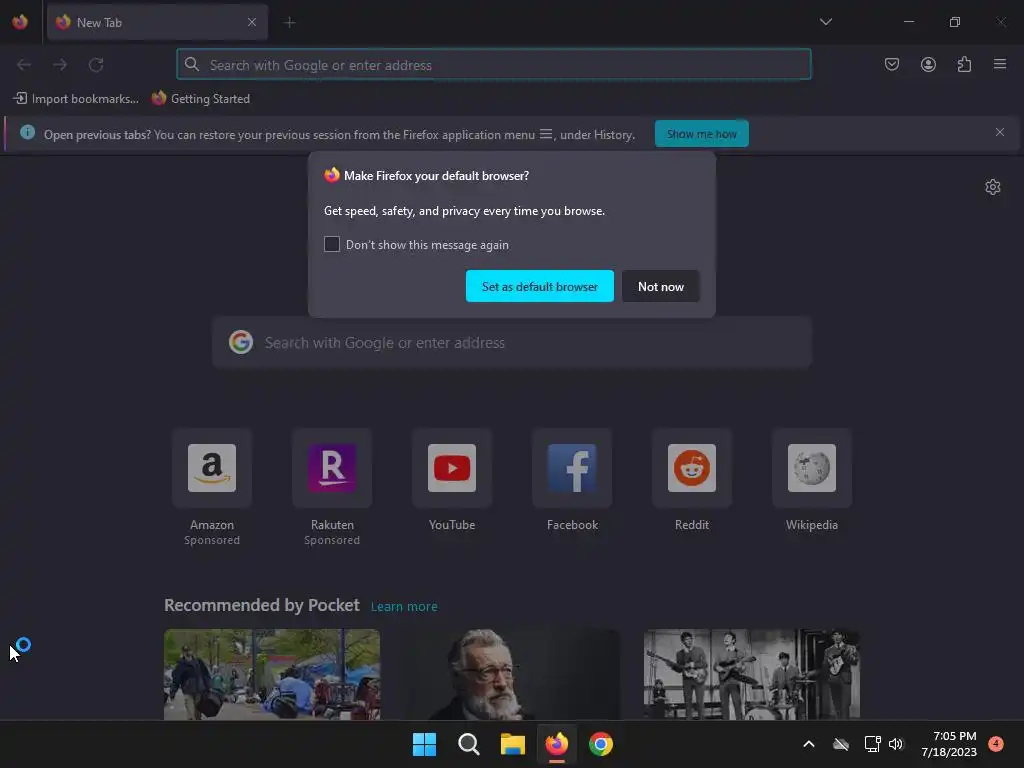This screenshot has width=1024, height=768.
Task: Open volume speaker tray icon
Action: click(896, 744)
